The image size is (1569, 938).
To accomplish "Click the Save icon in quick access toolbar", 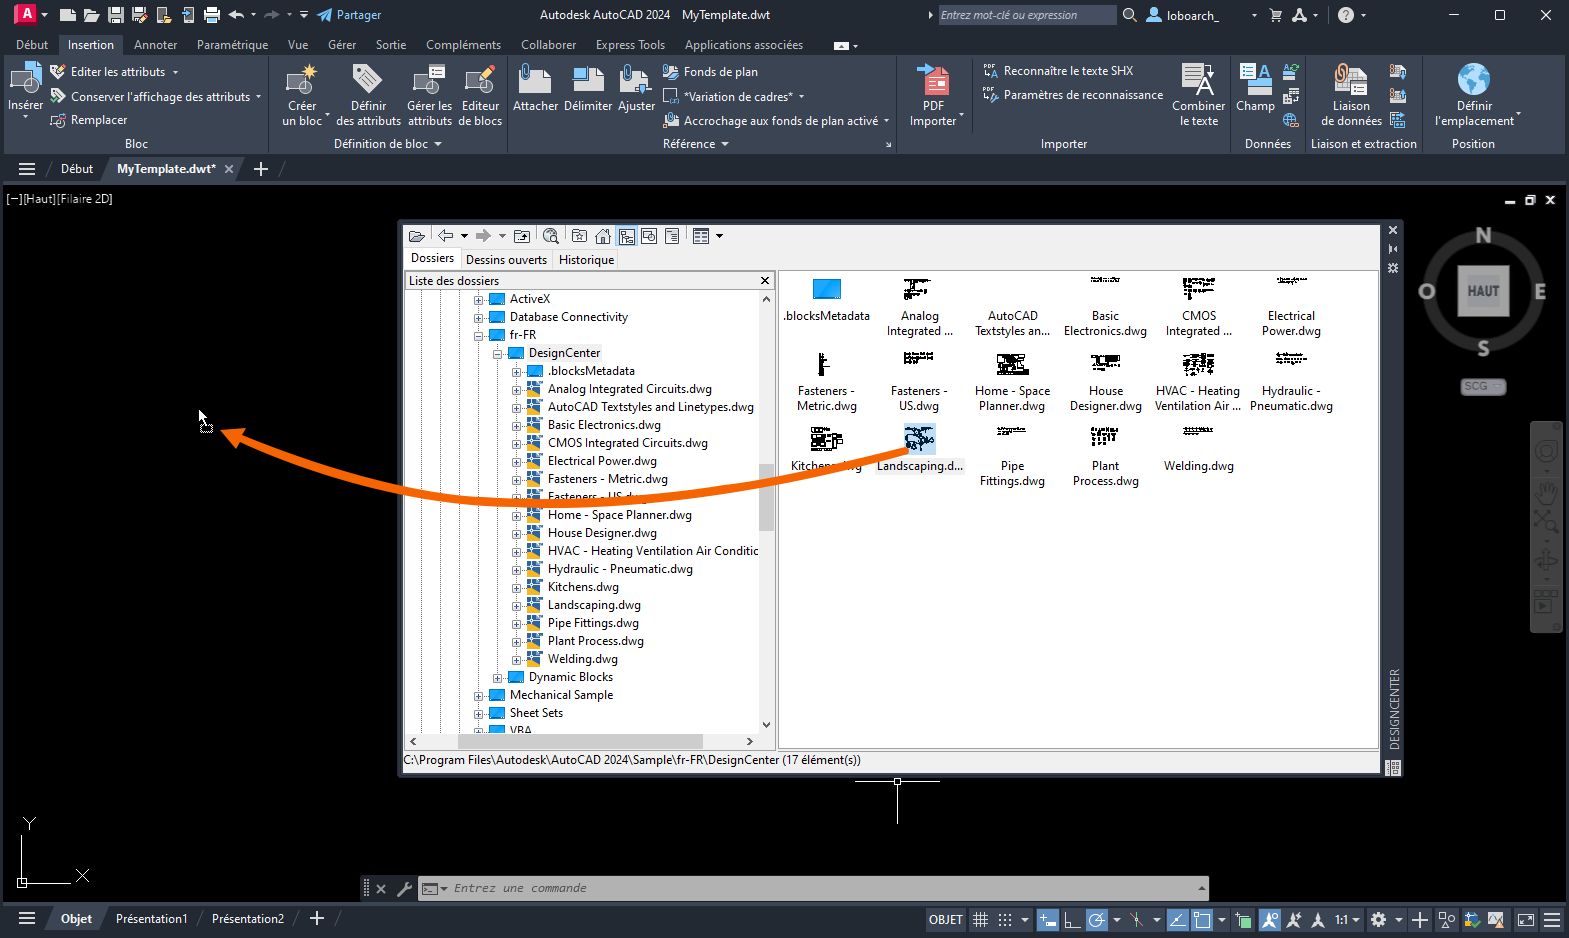I will click(116, 15).
